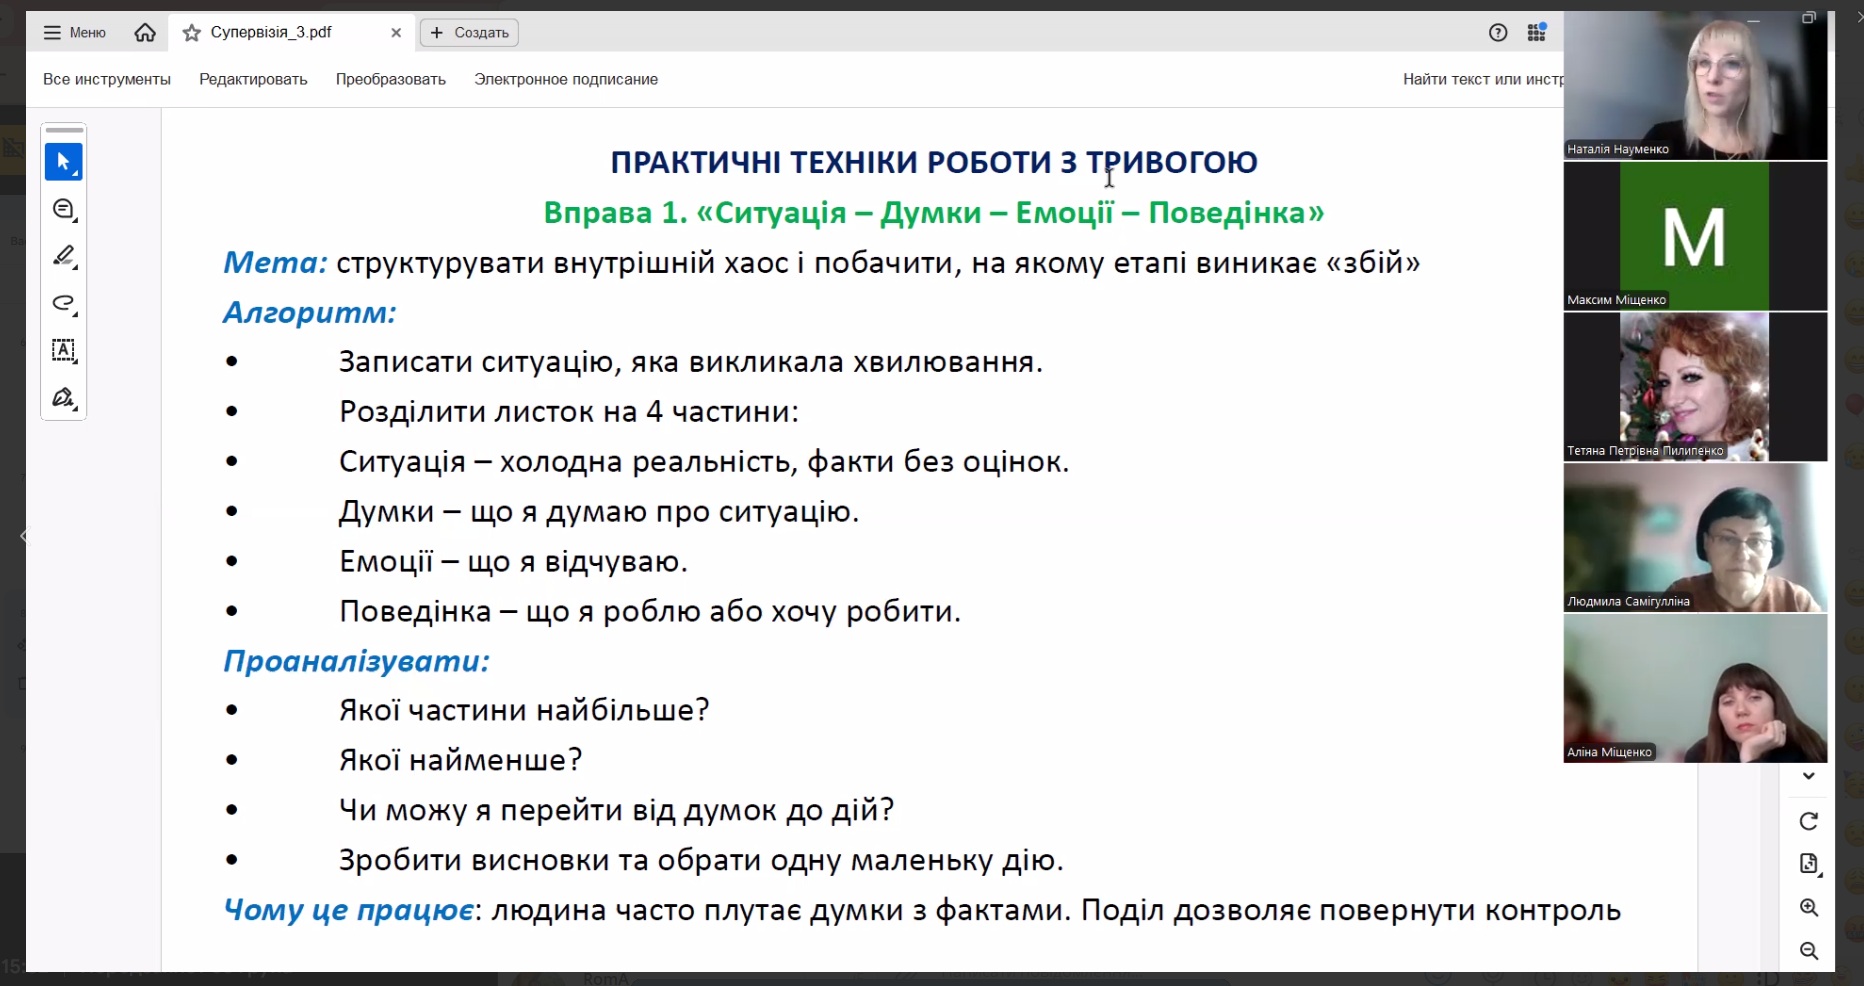The width and height of the screenshot is (1864, 986).
Task: Close the Супервізія_3.pdf tab
Action: coord(396,33)
